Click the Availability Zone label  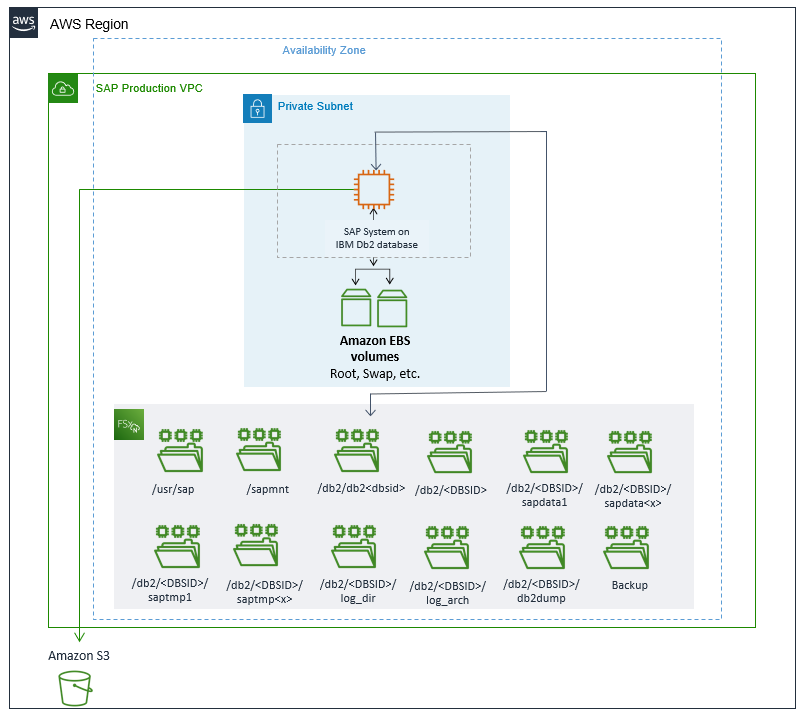tap(325, 50)
